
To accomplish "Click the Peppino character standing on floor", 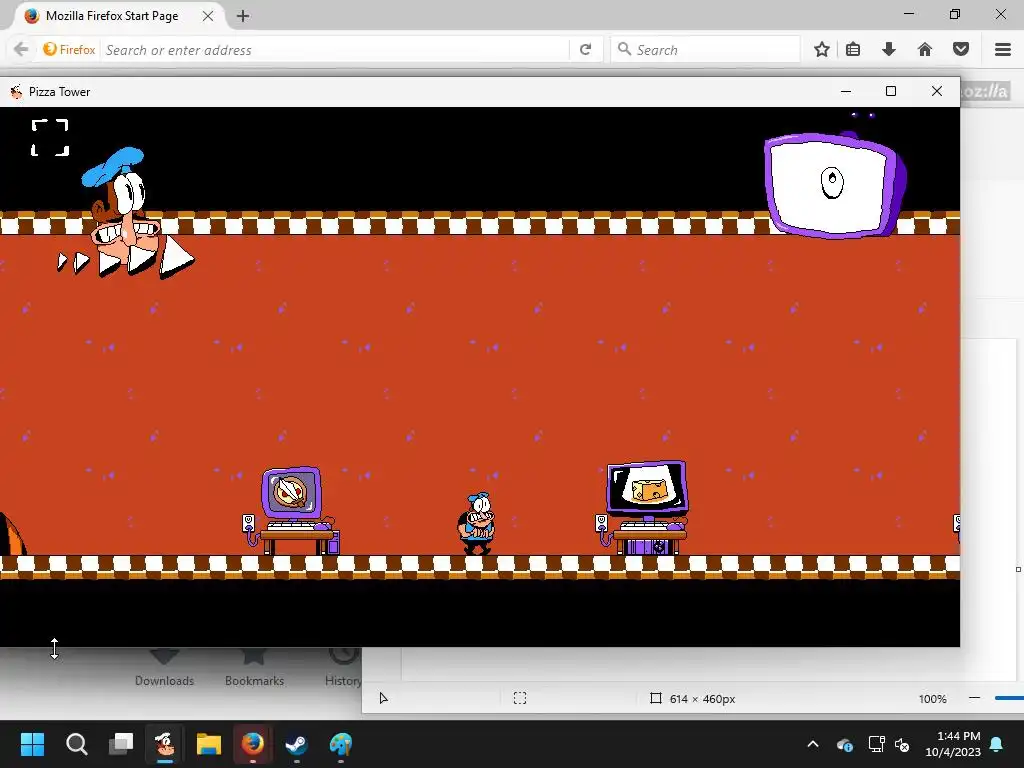I will point(477,523).
